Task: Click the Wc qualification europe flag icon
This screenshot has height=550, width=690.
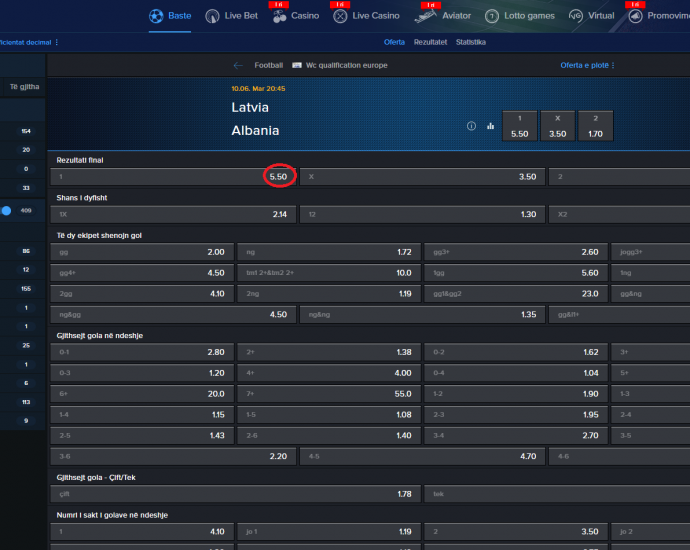Action: coord(297,65)
